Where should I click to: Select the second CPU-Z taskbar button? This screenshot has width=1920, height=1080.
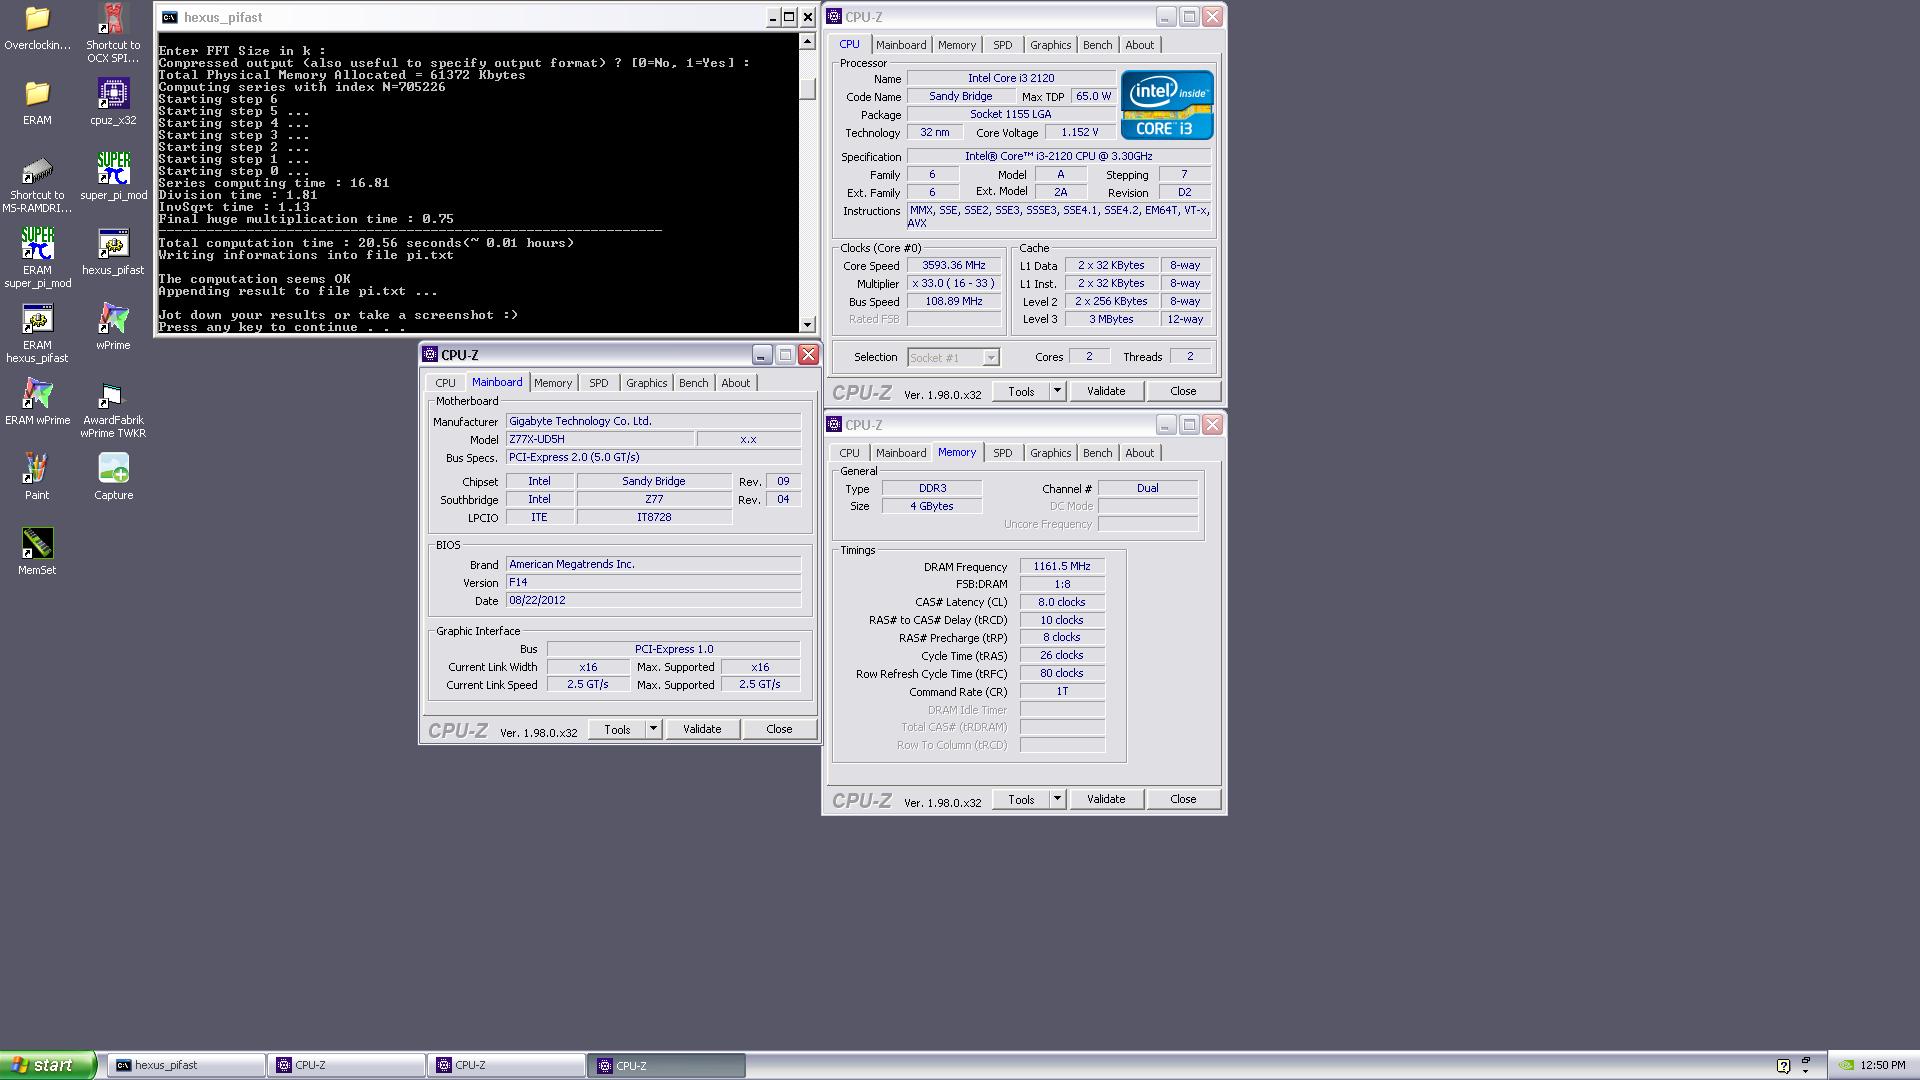coord(507,1066)
